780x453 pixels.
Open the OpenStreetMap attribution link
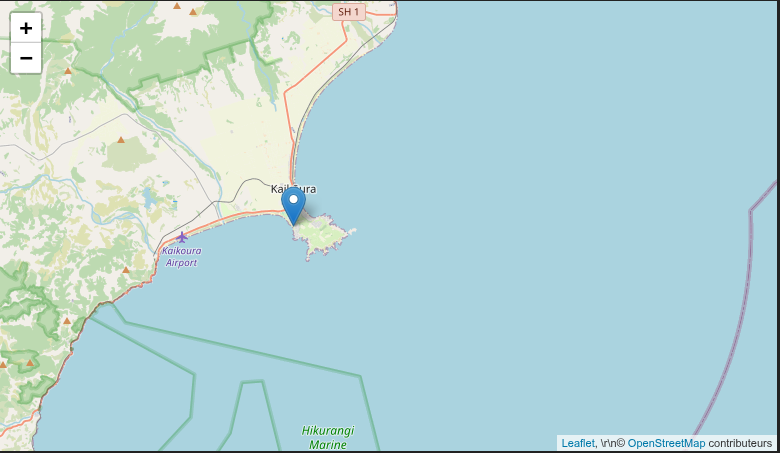tap(666, 443)
